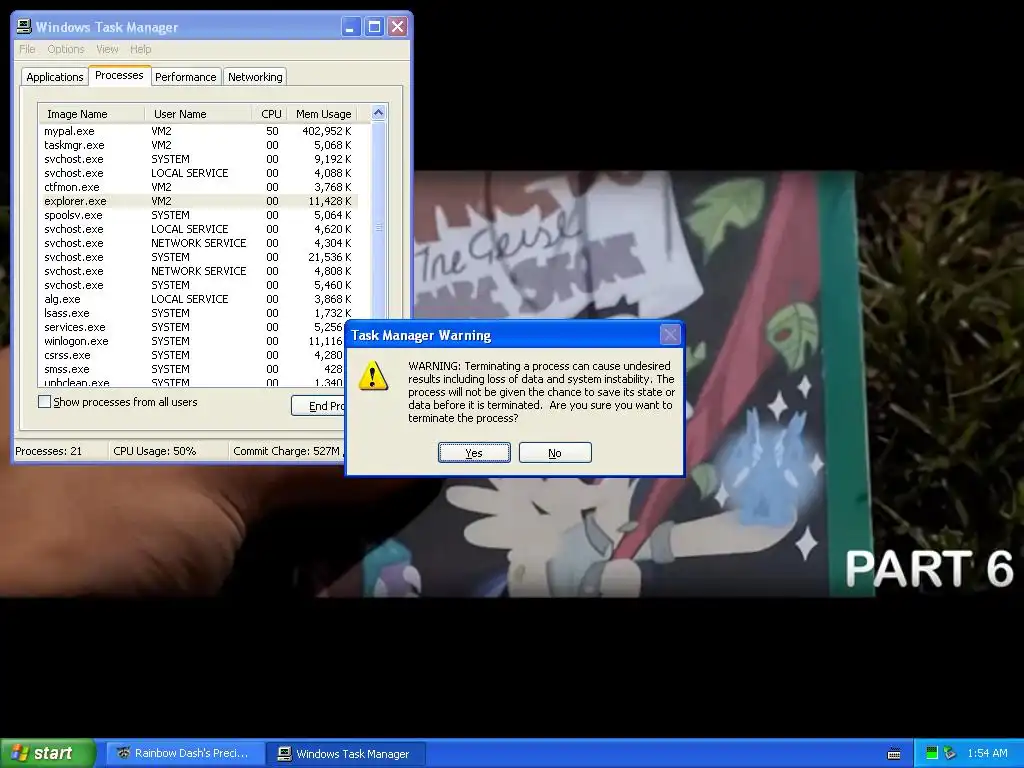Switch to the Performance tab
The image size is (1024, 768).
(185, 77)
